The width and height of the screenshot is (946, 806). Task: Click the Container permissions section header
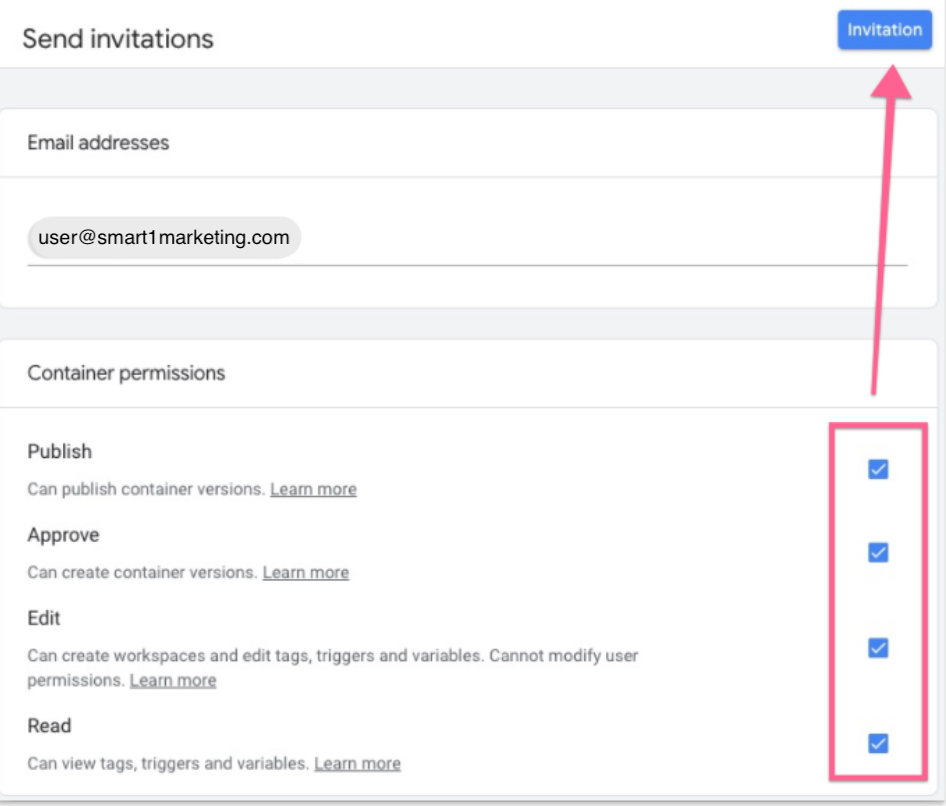(x=126, y=373)
